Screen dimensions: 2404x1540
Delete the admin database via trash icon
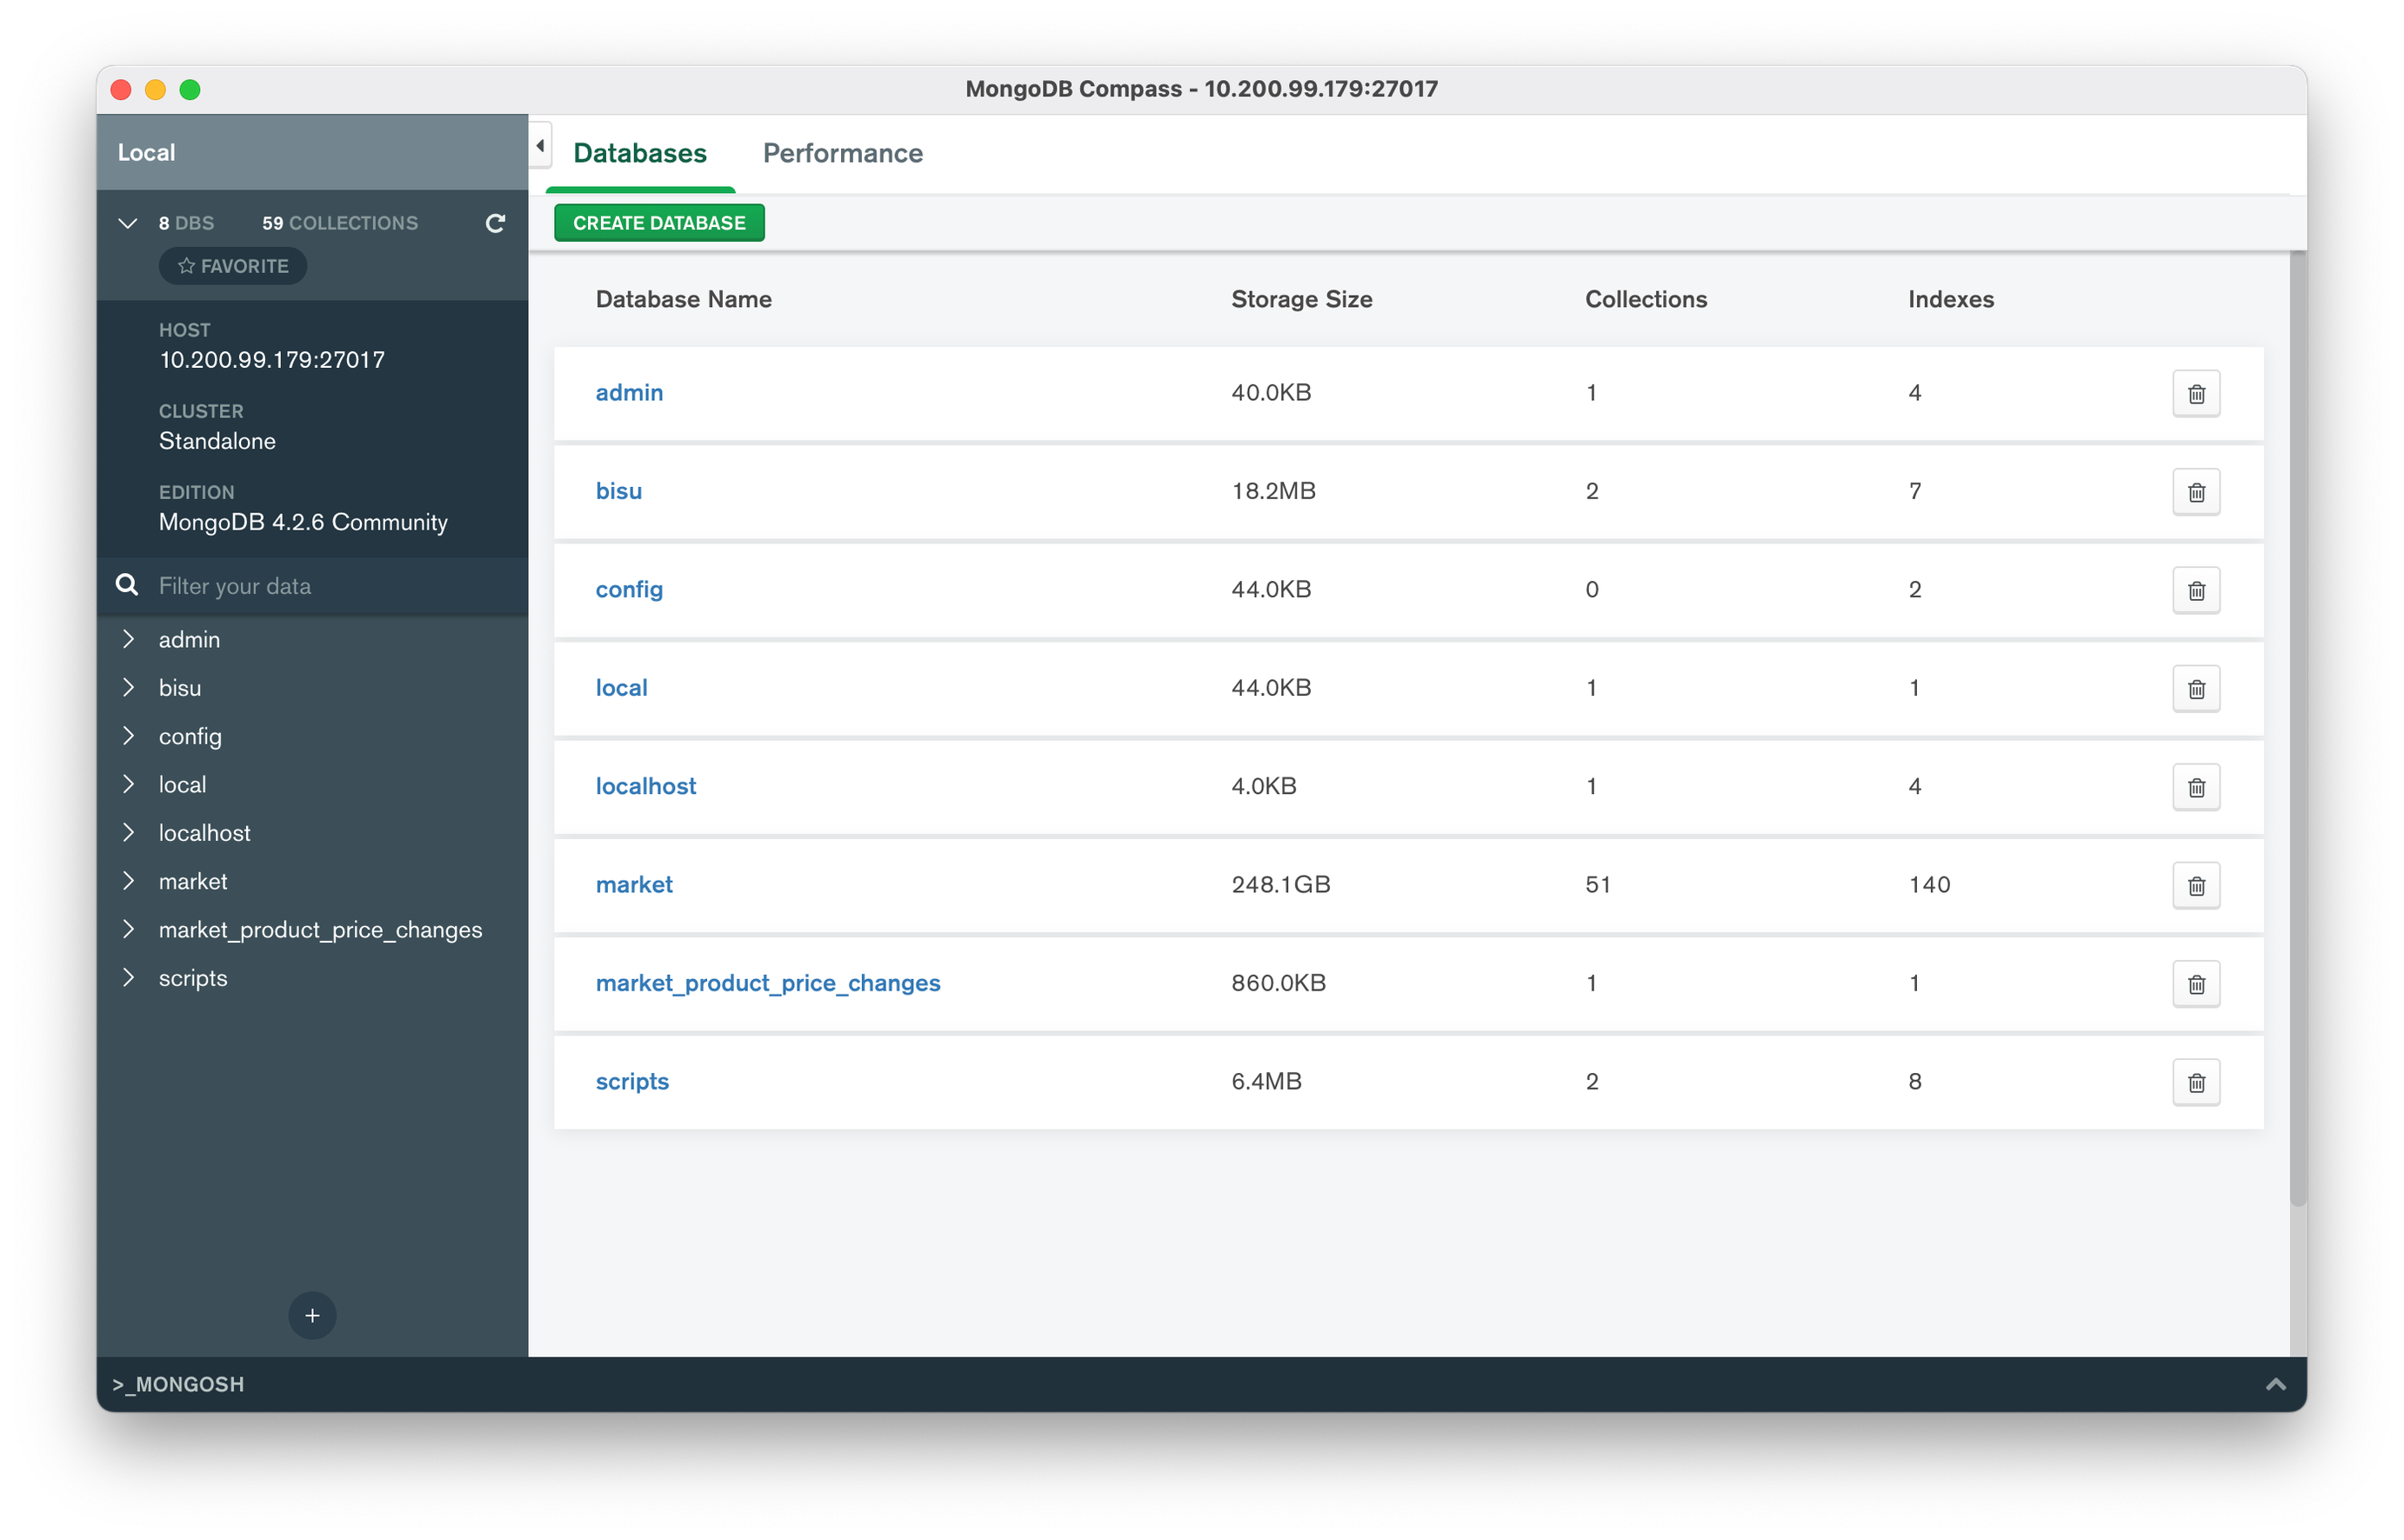(x=2196, y=393)
